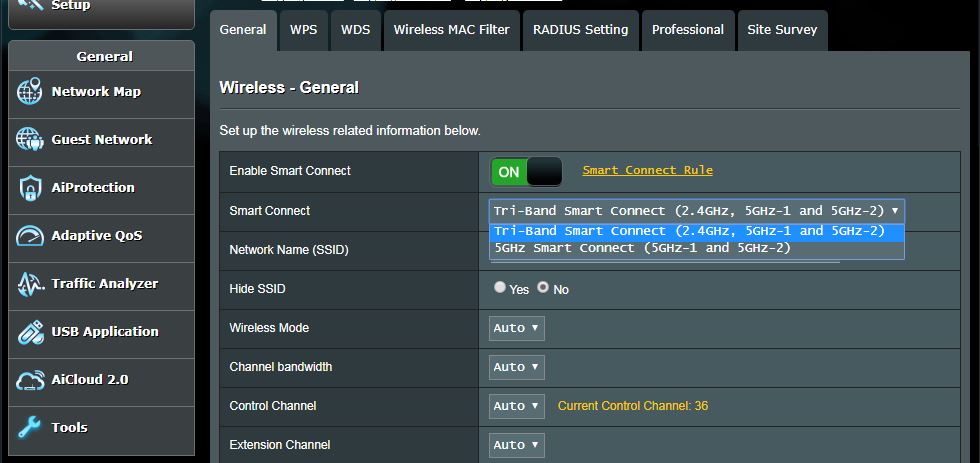
Task: Click the AiCloud 2.0 cloud icon
Action: 29,380
